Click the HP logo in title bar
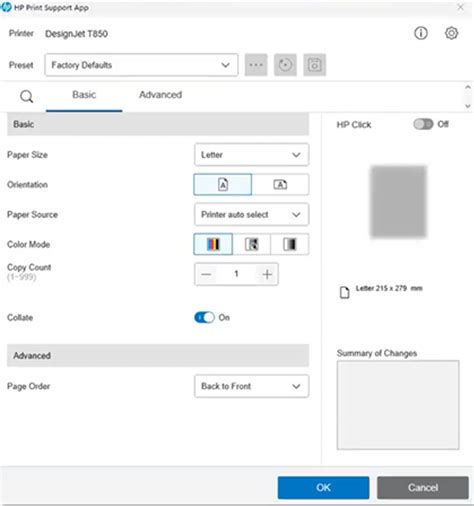 pos(6,7)
